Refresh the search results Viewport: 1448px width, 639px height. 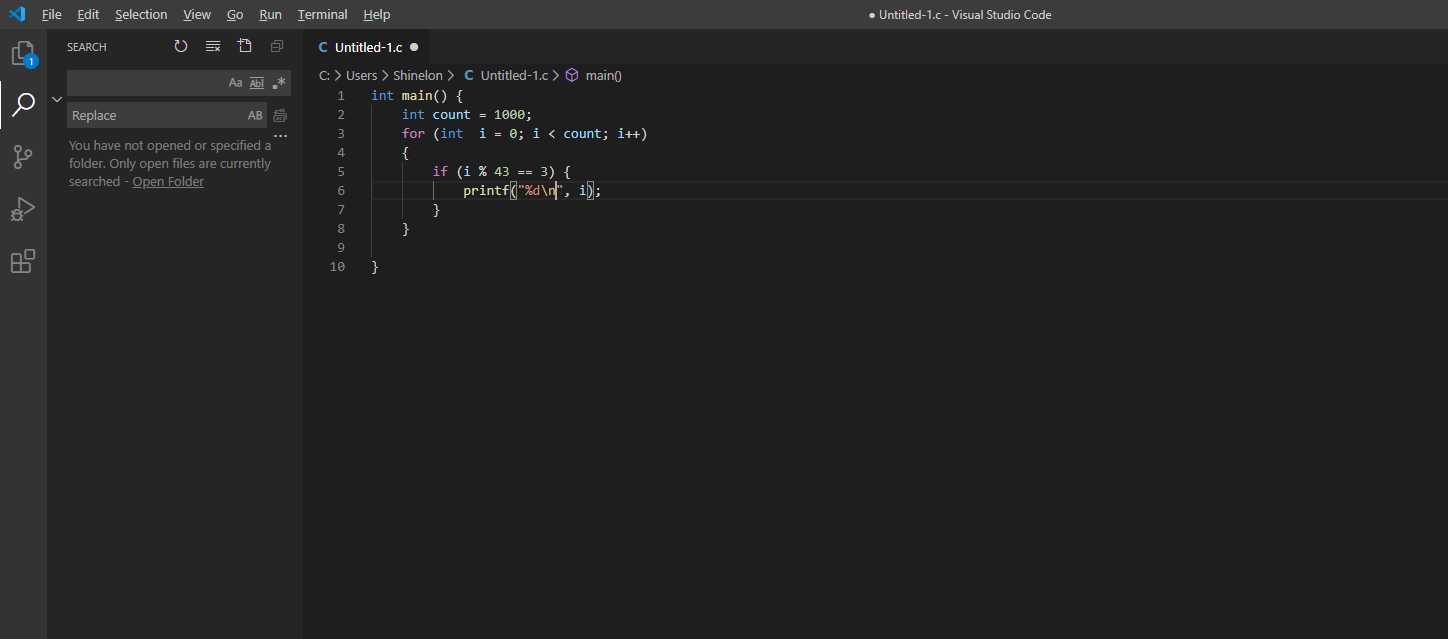[x=181, y=46]
